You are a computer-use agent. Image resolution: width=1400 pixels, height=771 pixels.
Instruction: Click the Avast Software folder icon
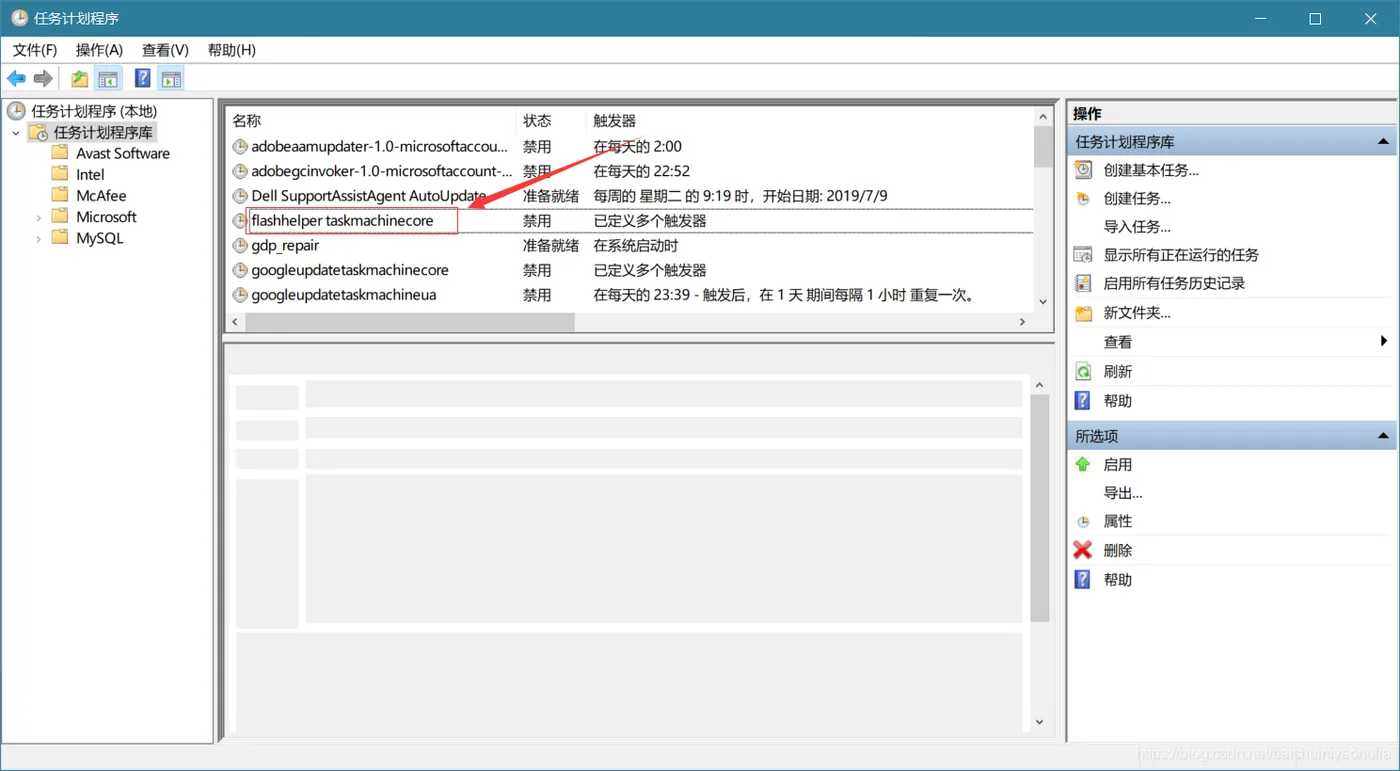[x=60, y=153]
